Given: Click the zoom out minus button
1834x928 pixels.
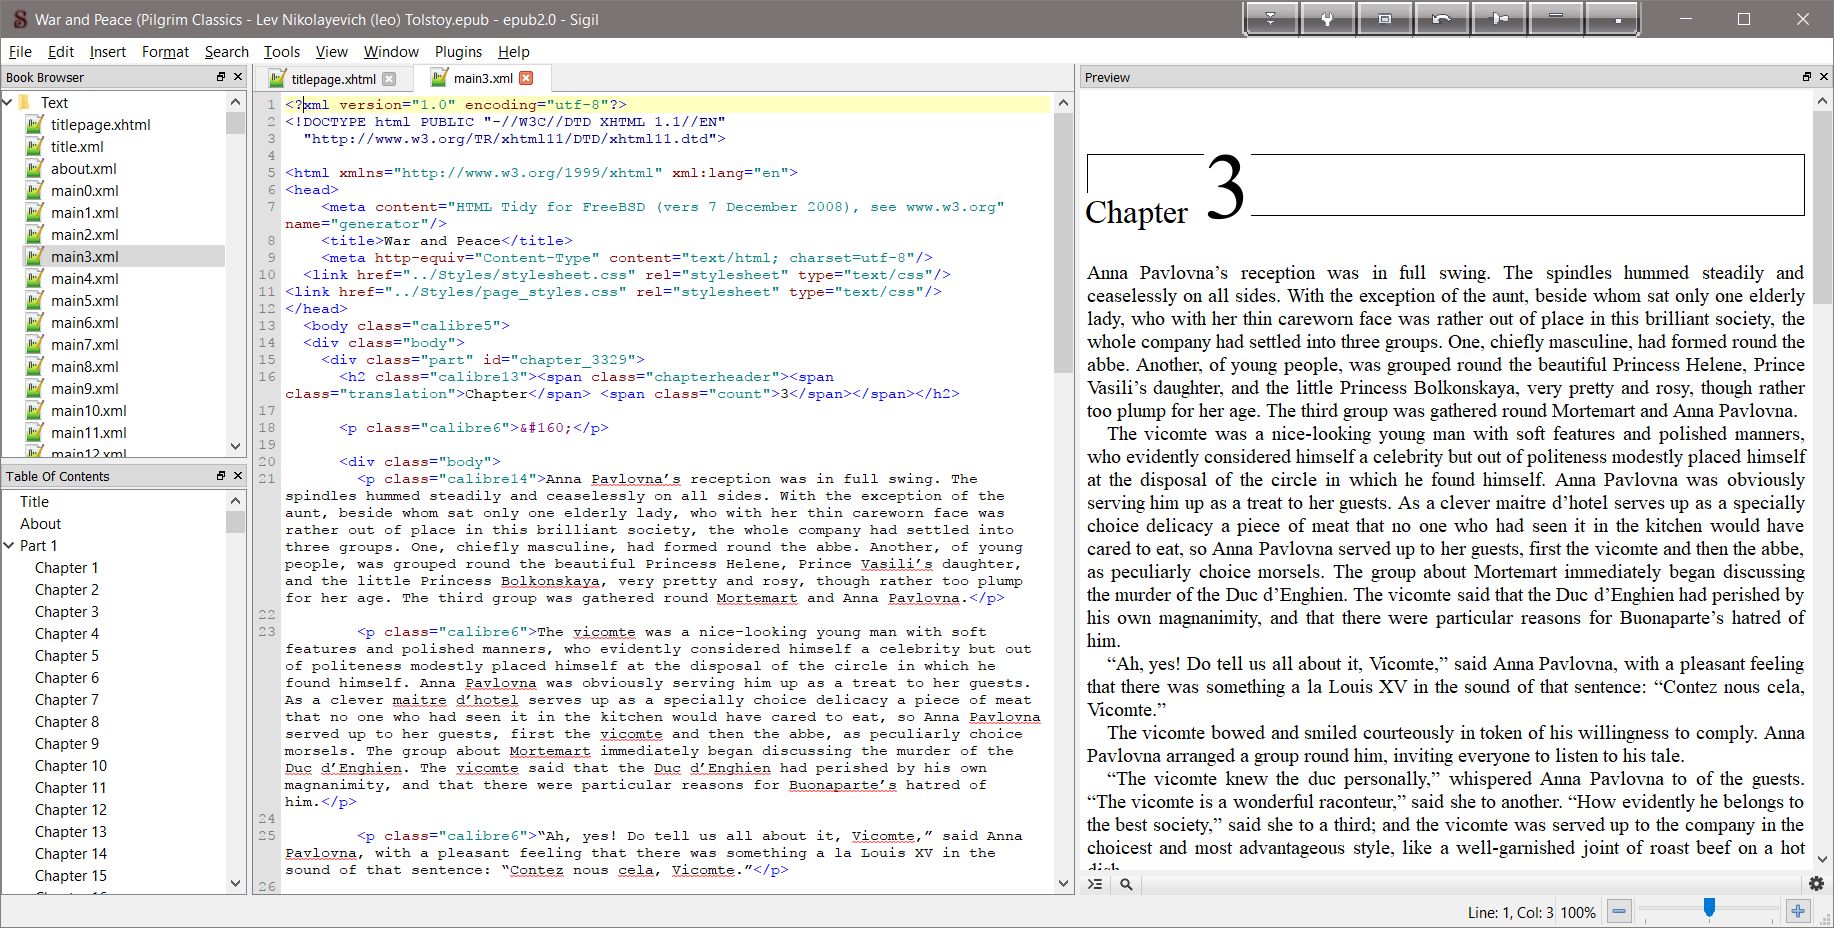Looking at the screenshot, I should pos(1620,911).
